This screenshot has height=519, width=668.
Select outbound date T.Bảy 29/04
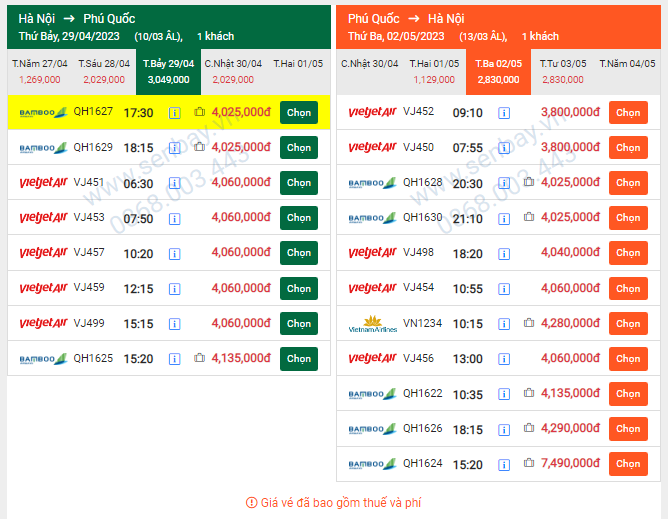168,72
